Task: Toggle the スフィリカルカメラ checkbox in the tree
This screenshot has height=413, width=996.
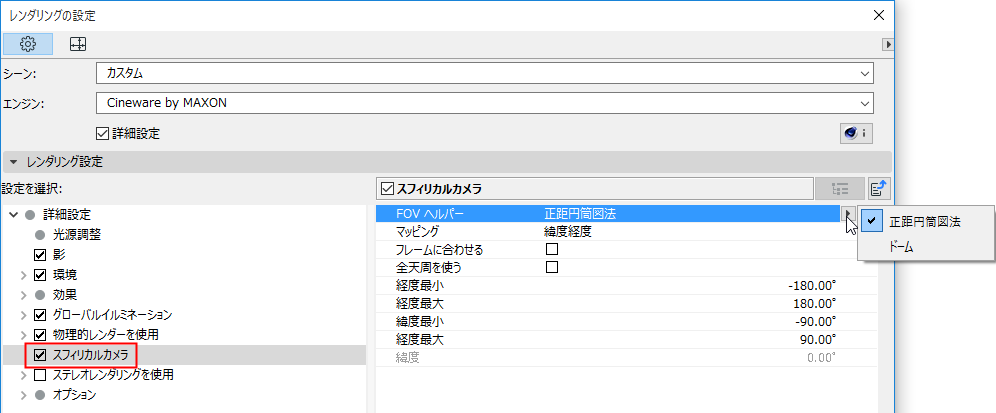Action: [40, 355]
